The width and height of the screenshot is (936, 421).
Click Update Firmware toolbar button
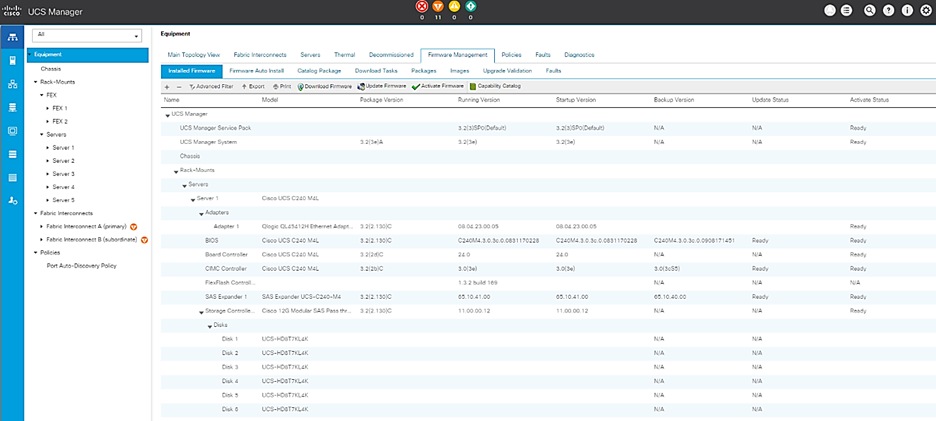[382, 87]
